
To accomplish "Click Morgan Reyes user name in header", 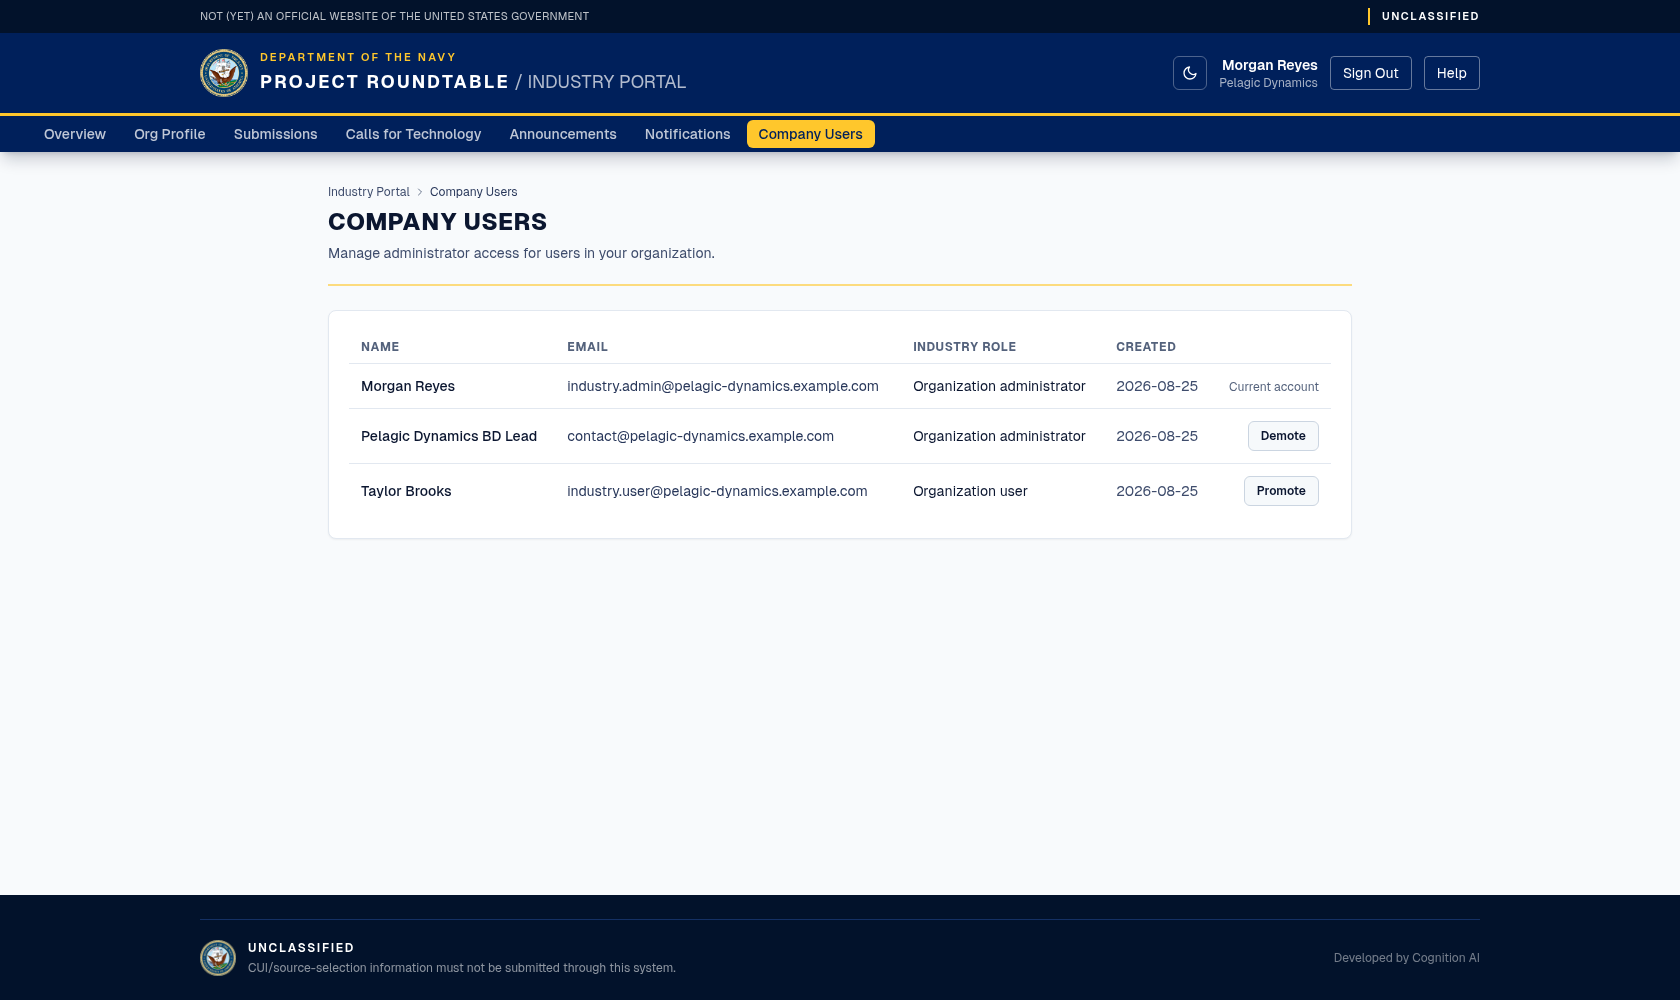I will pyautogui.click(x=1270, y=65).
